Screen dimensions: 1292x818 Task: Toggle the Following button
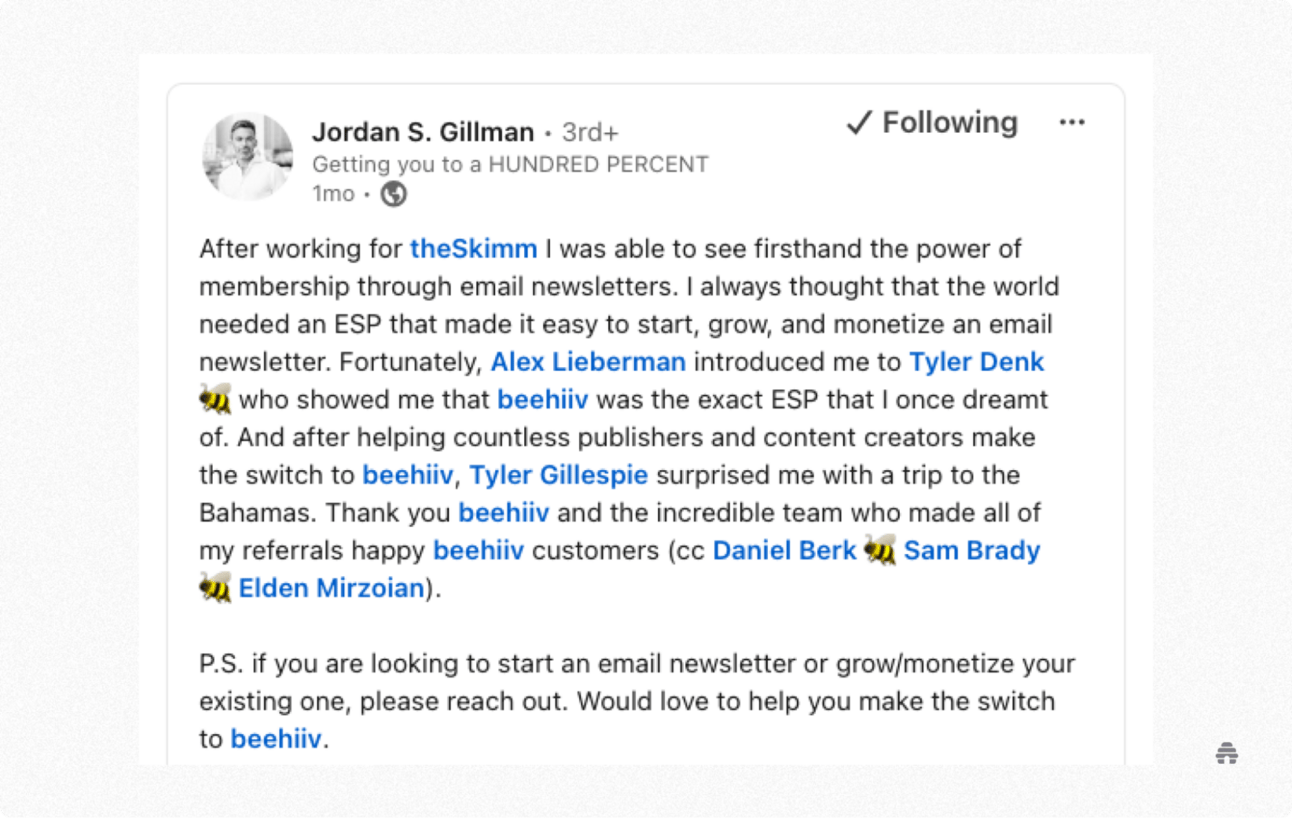point(932,123)
